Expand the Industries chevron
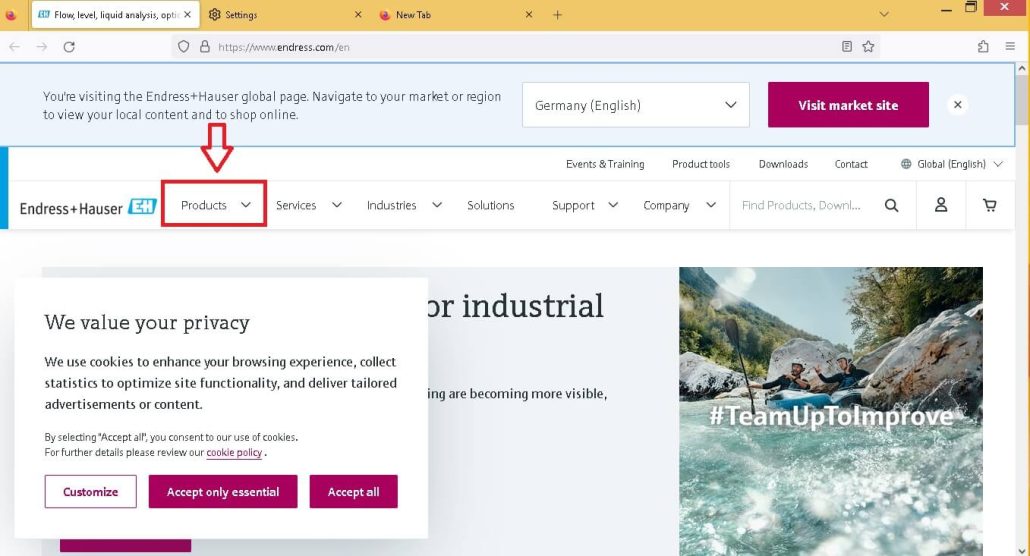Image resolution: width=1030 pixels, height=556 pixels. point(437,205)
